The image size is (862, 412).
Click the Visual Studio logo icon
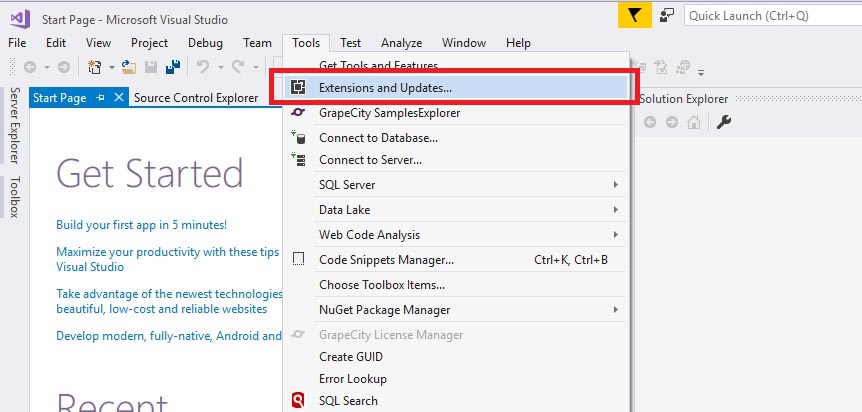20,19
